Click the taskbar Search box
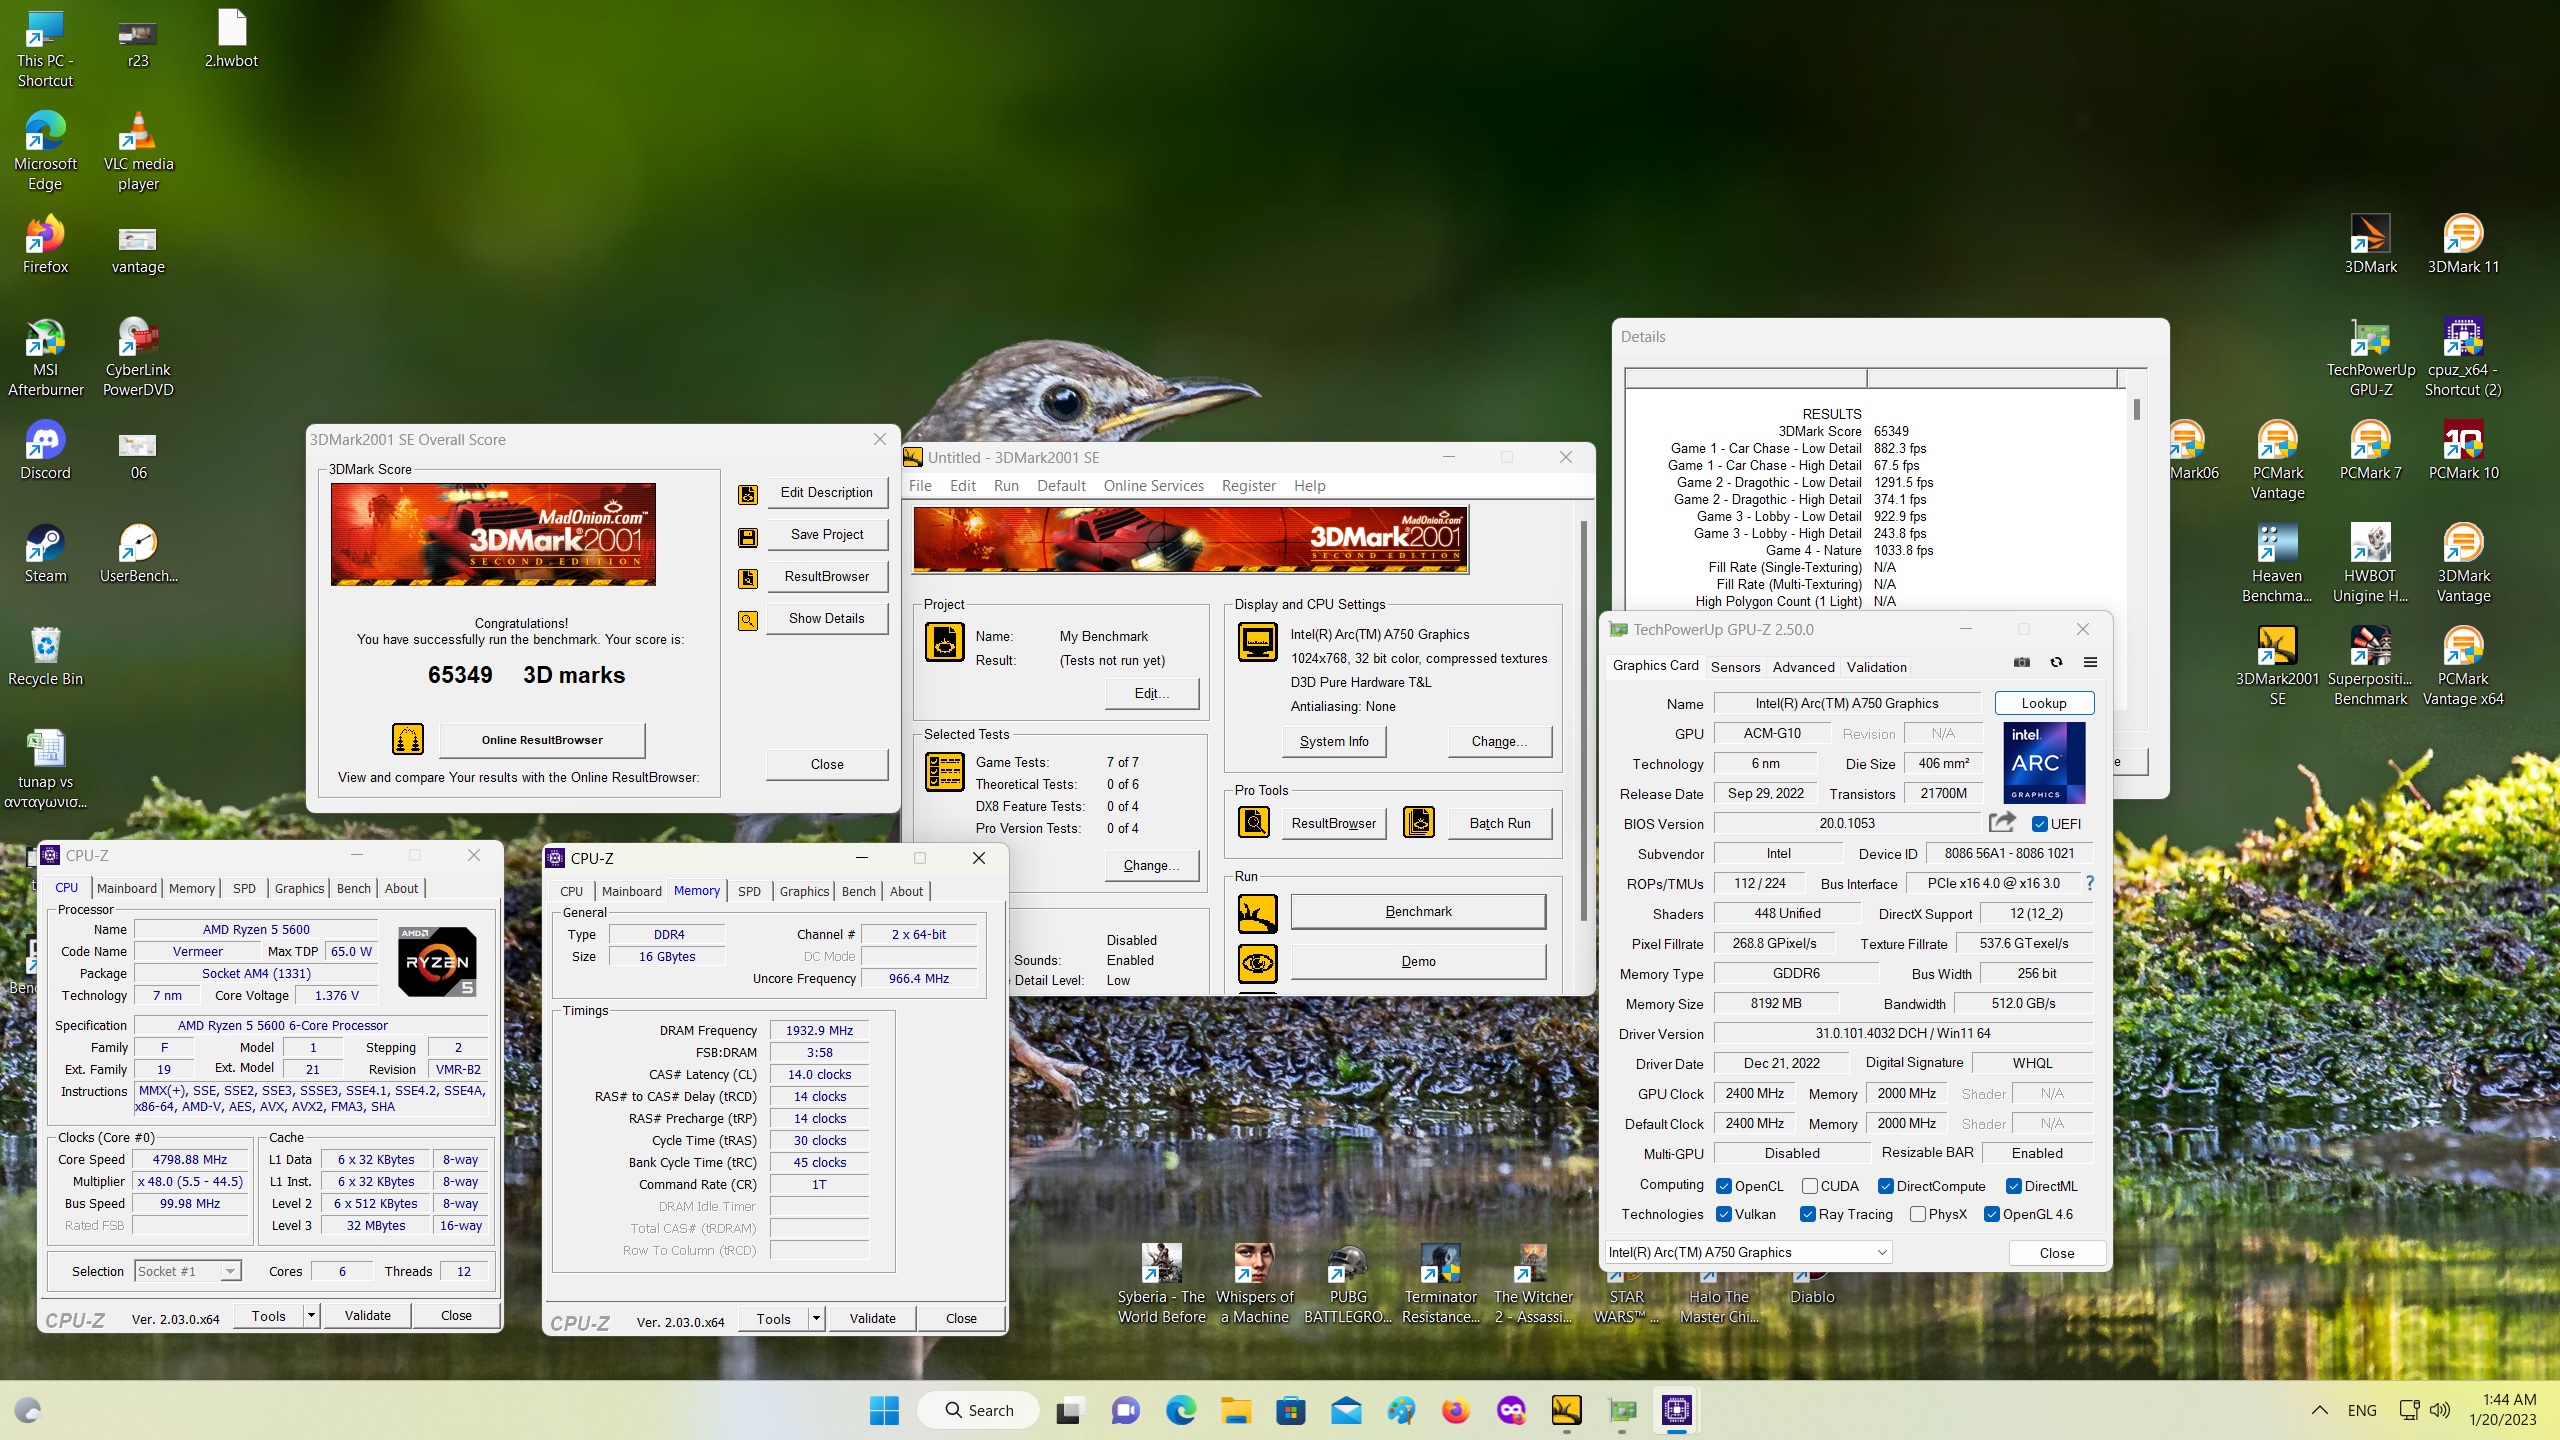2560x1440 pixels. point(977,1410)
